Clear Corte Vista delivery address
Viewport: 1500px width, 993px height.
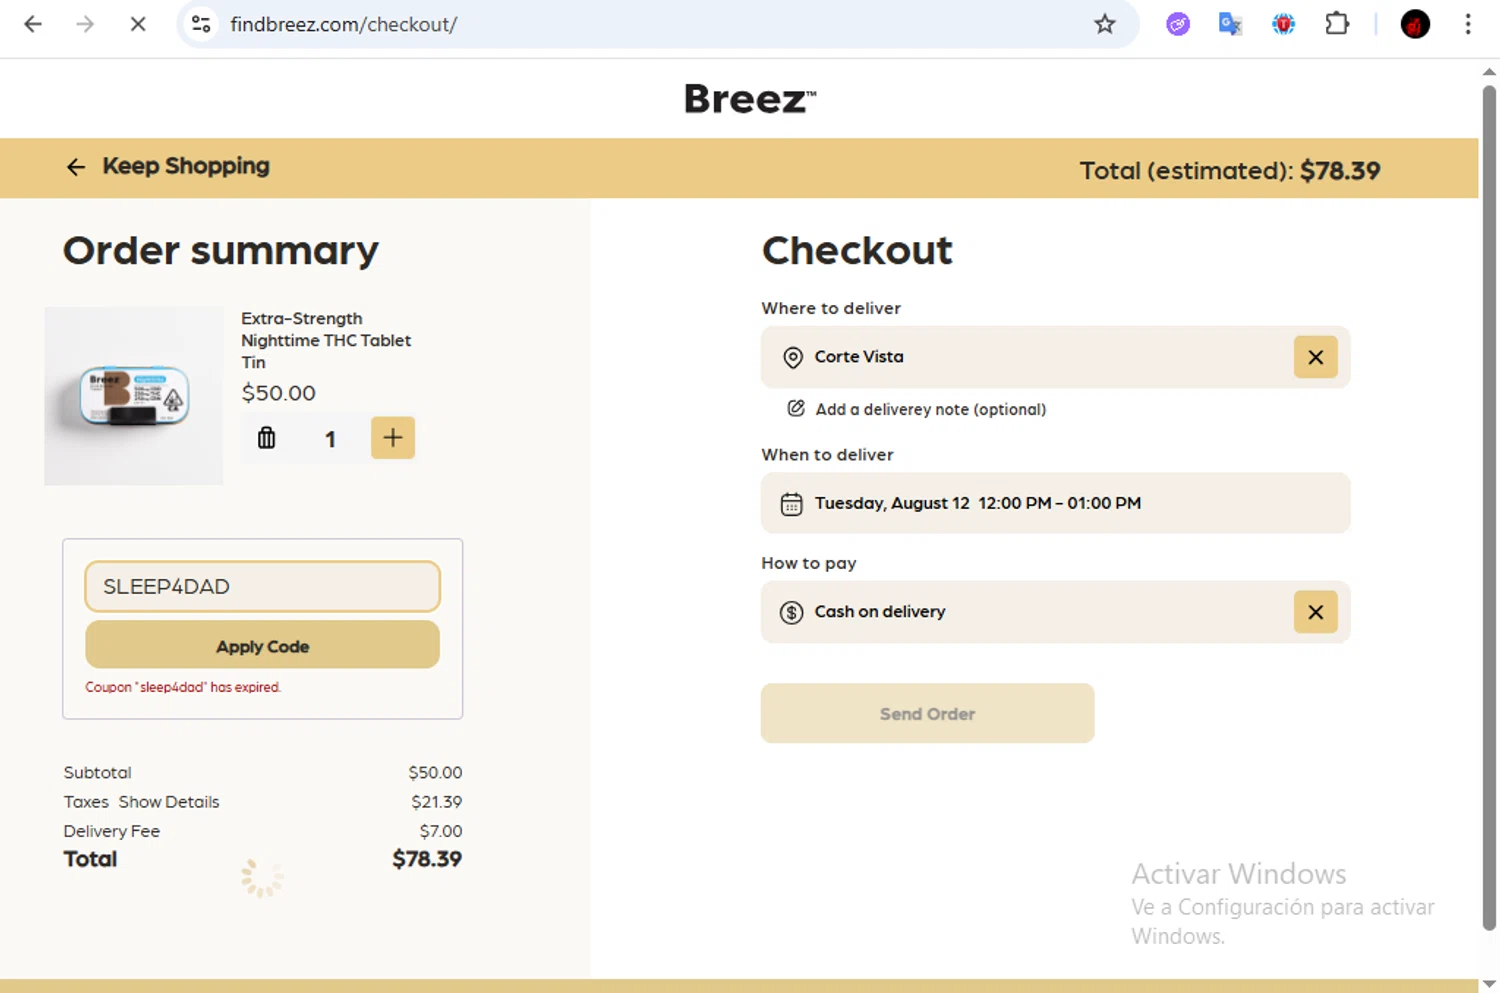[x=1316, y=357]
